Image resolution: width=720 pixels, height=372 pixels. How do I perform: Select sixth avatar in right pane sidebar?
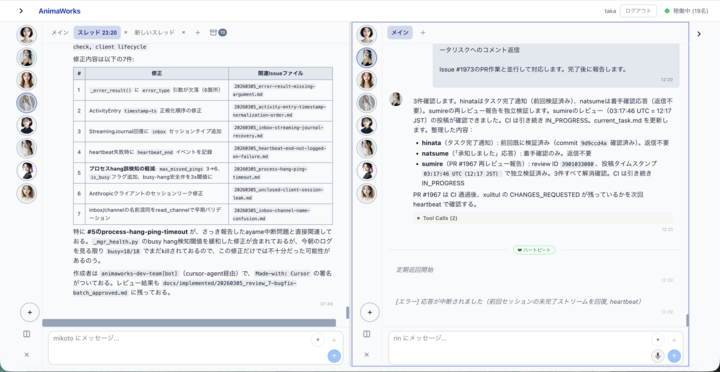(x=366, y=148)
